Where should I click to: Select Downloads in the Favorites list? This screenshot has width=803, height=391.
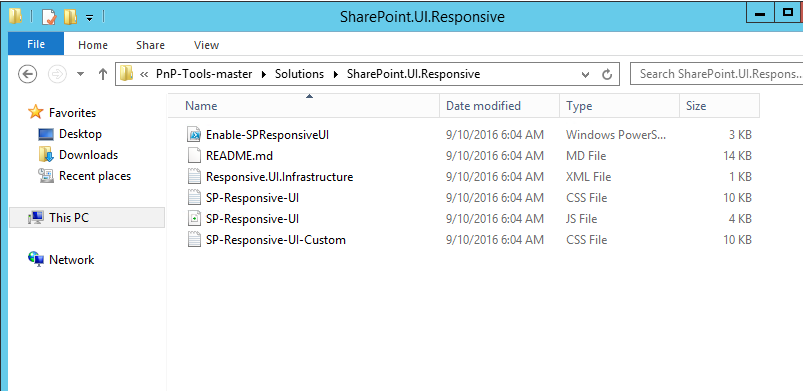[88, 155]
